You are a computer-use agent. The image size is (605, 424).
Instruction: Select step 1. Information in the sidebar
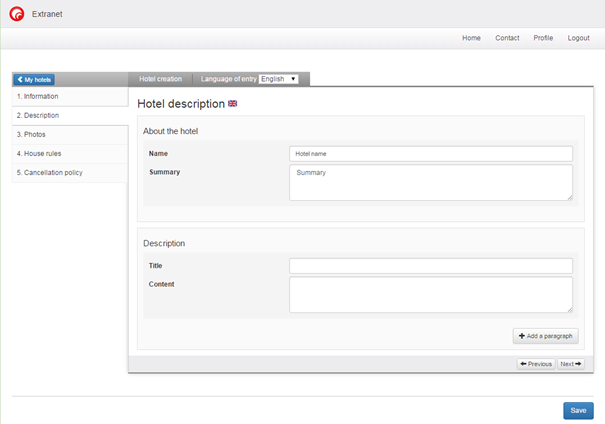(69, 97)
